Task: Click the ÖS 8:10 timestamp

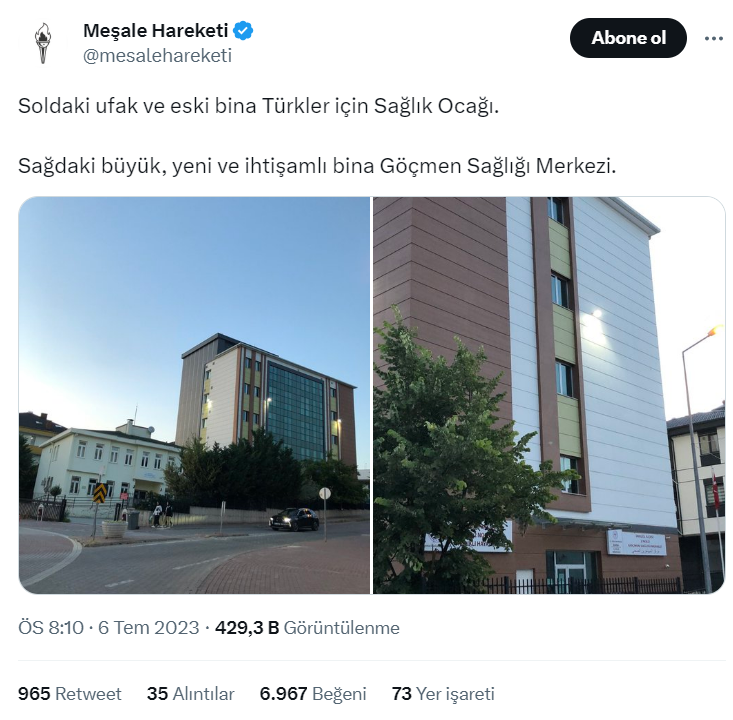Action: click(51, 627)
